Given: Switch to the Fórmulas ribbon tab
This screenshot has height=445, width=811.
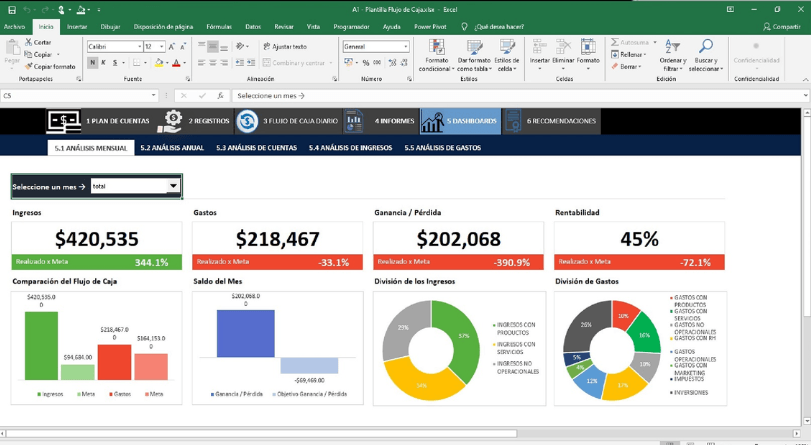Looking at the screenshot, I should tap(219, 27).
